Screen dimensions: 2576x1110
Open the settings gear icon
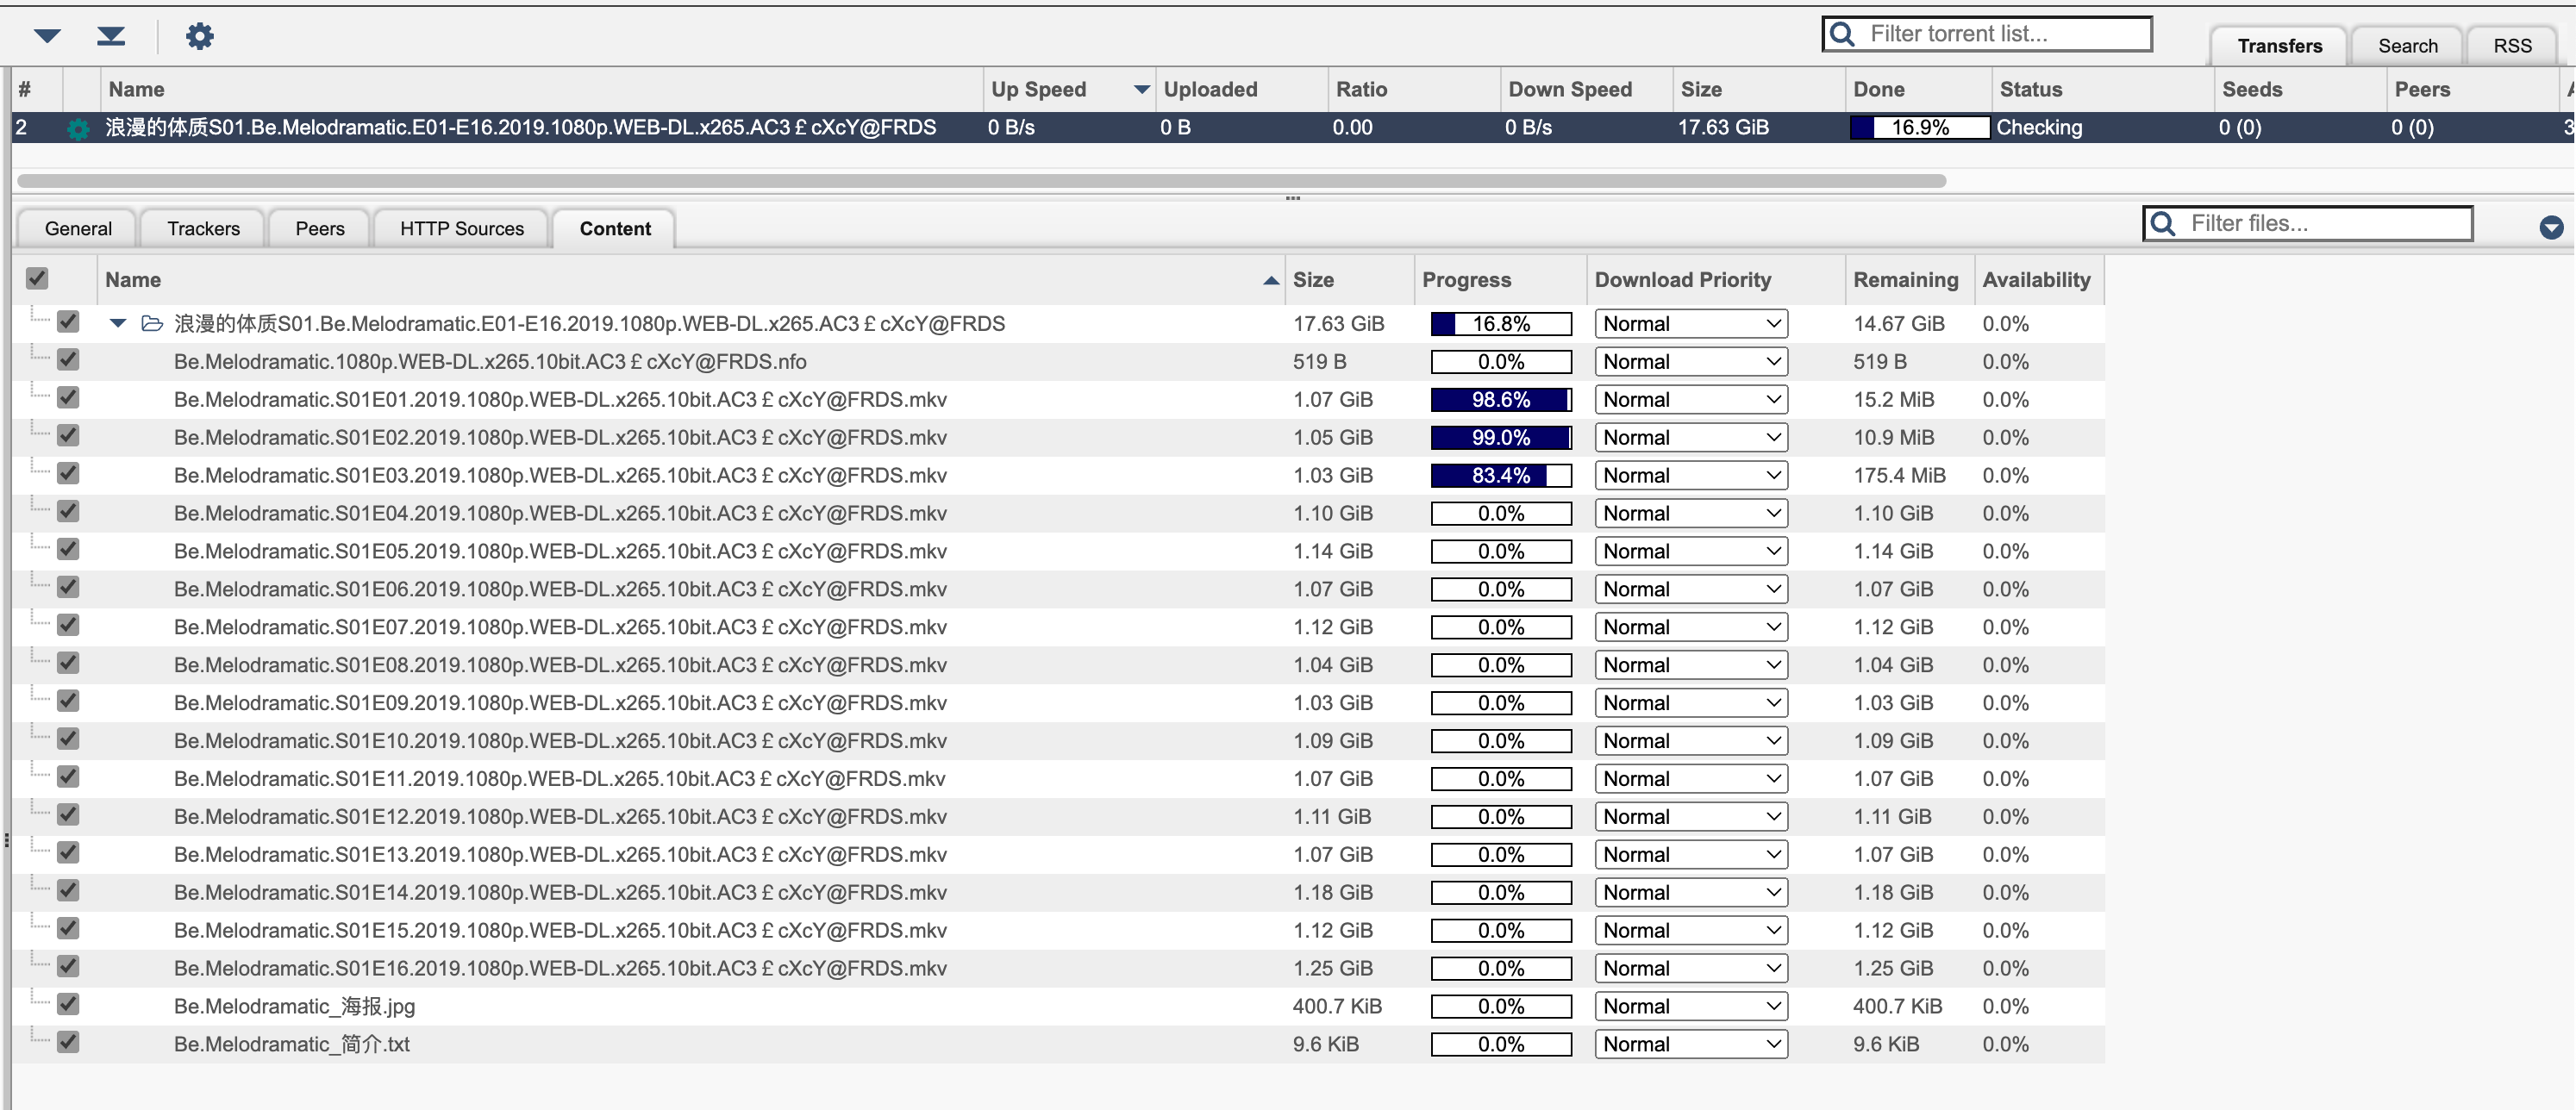tap(200, 35)
